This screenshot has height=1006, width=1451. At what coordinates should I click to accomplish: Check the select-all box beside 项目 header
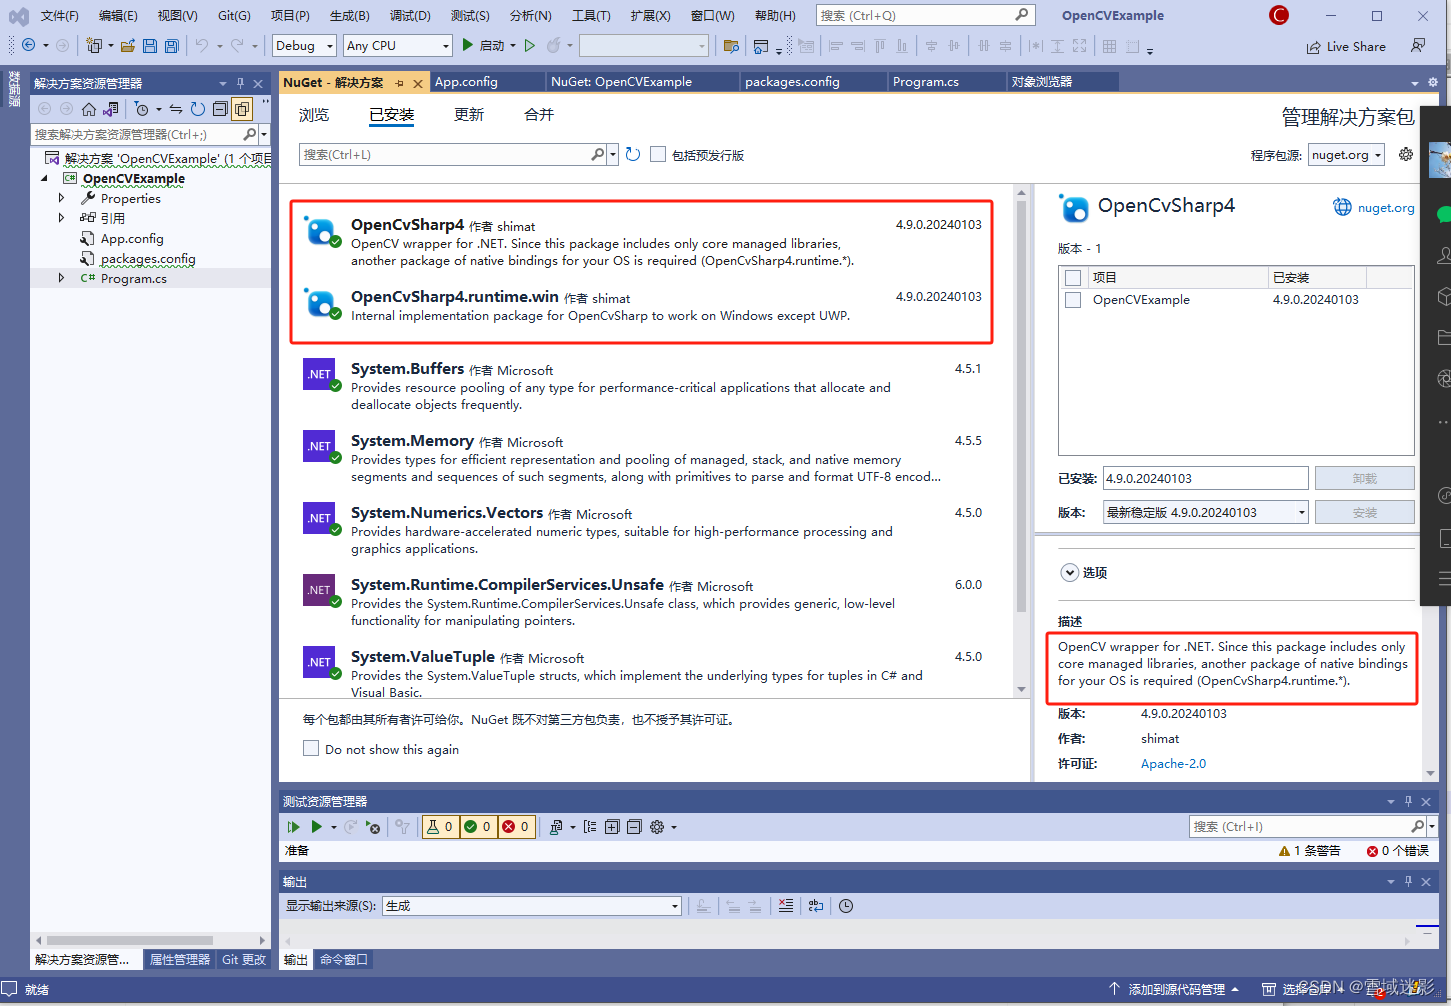click(1073, 278)
